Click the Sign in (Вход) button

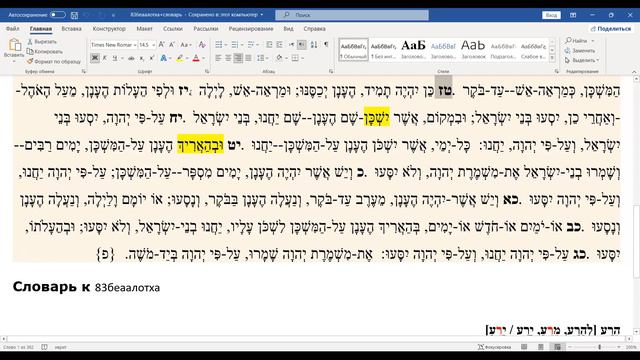tap(551, 15)
